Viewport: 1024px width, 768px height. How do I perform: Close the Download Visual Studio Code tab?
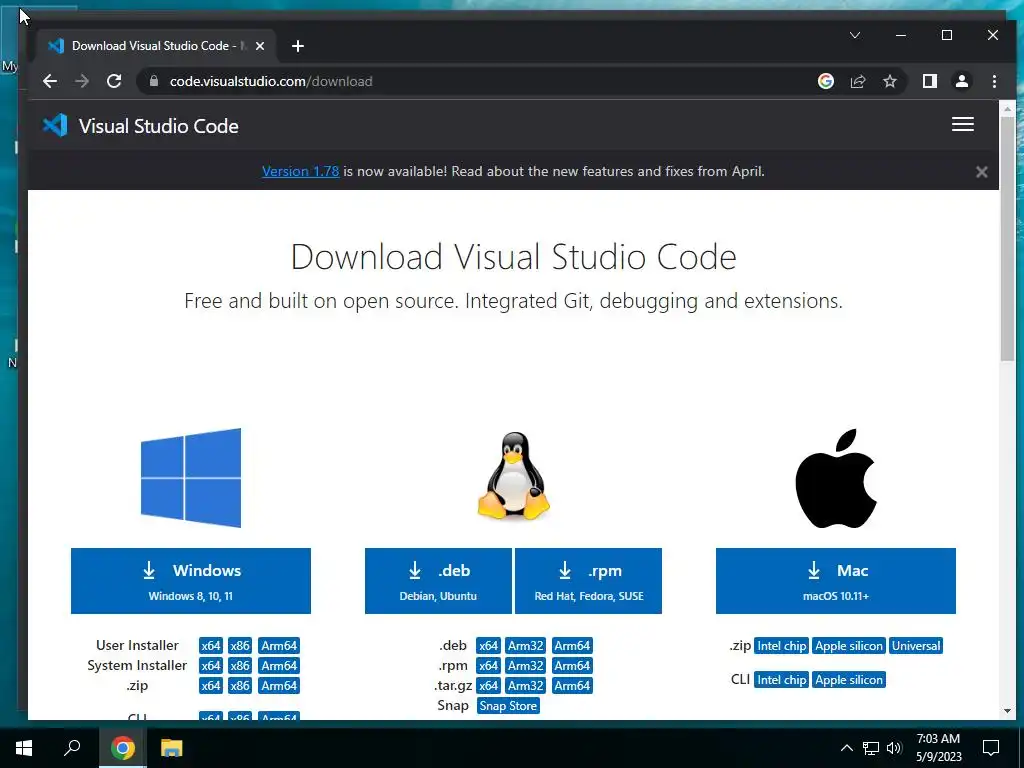click(260, 46)
